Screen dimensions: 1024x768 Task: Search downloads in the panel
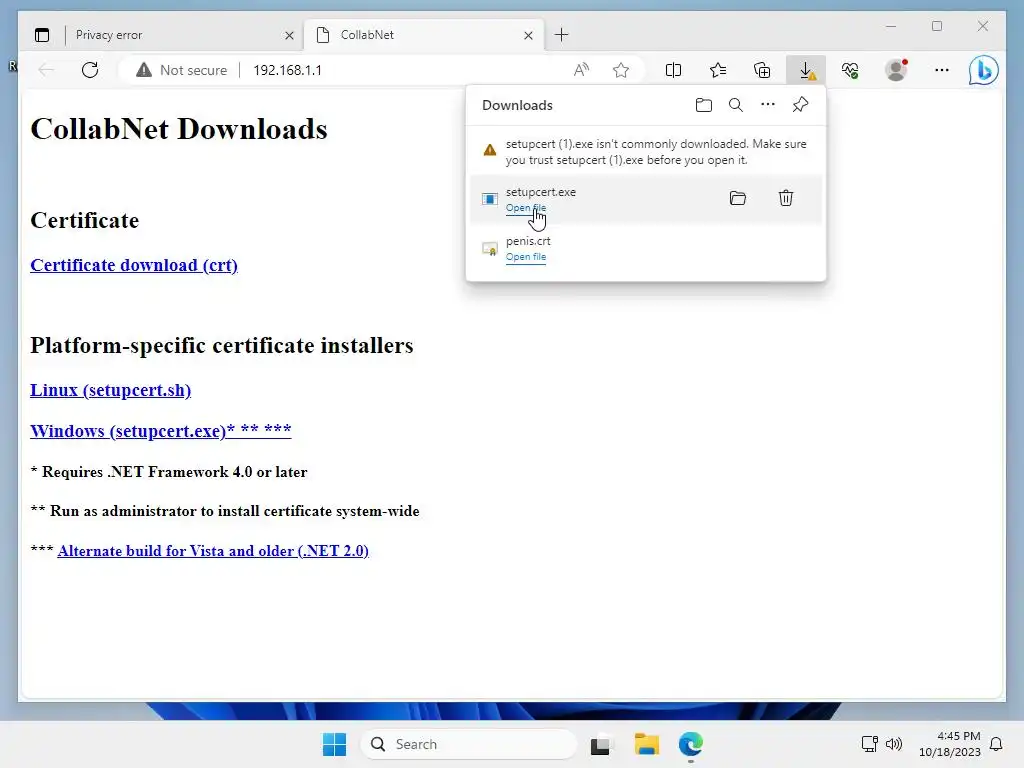[x=736, y=105]
